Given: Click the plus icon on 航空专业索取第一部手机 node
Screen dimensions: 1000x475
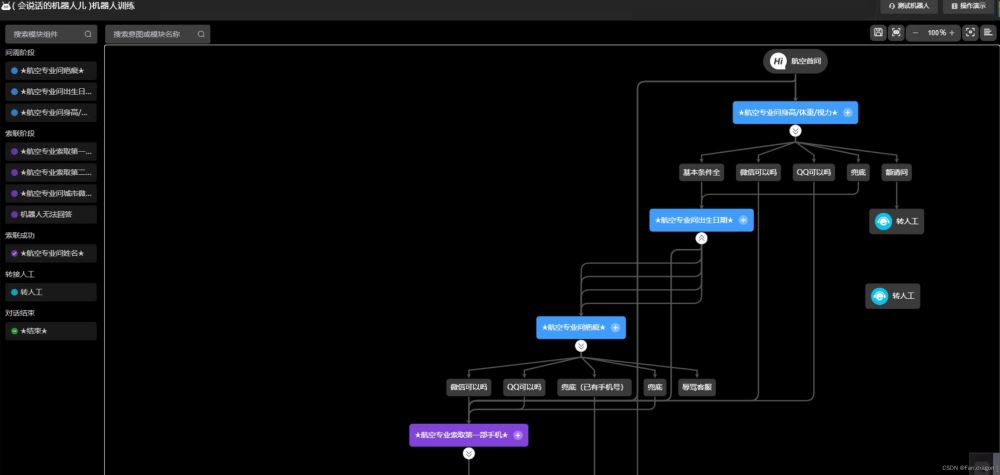Looking at the screenshot, I should (517, 435).
